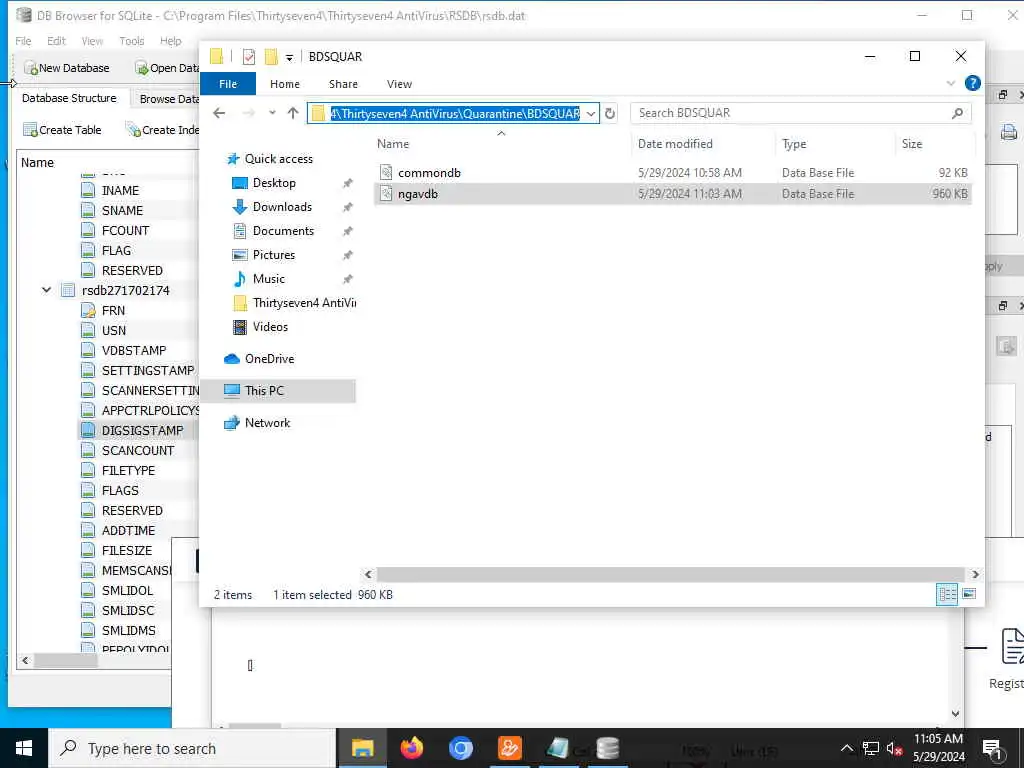Screen dimensions: 1024x768
Task: Switch to details view layout icon
Action: [946, 594]
